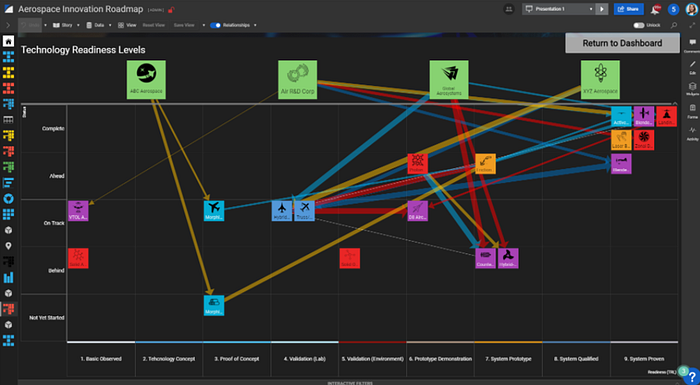The image size is (700, 385).
Task: Open the Save View dropdown arrow
Action: 204,25
